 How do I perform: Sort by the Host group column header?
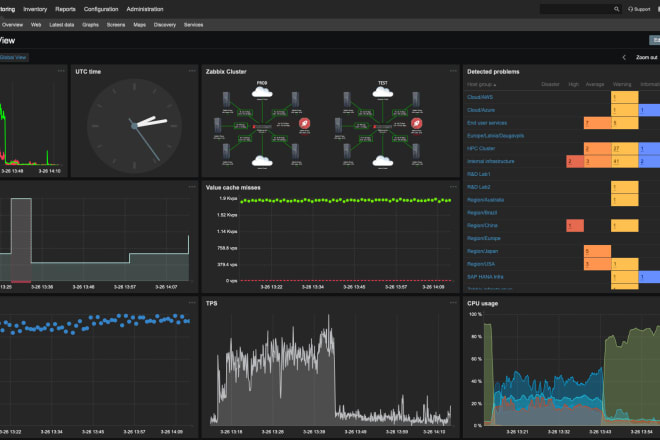point(481,85)
